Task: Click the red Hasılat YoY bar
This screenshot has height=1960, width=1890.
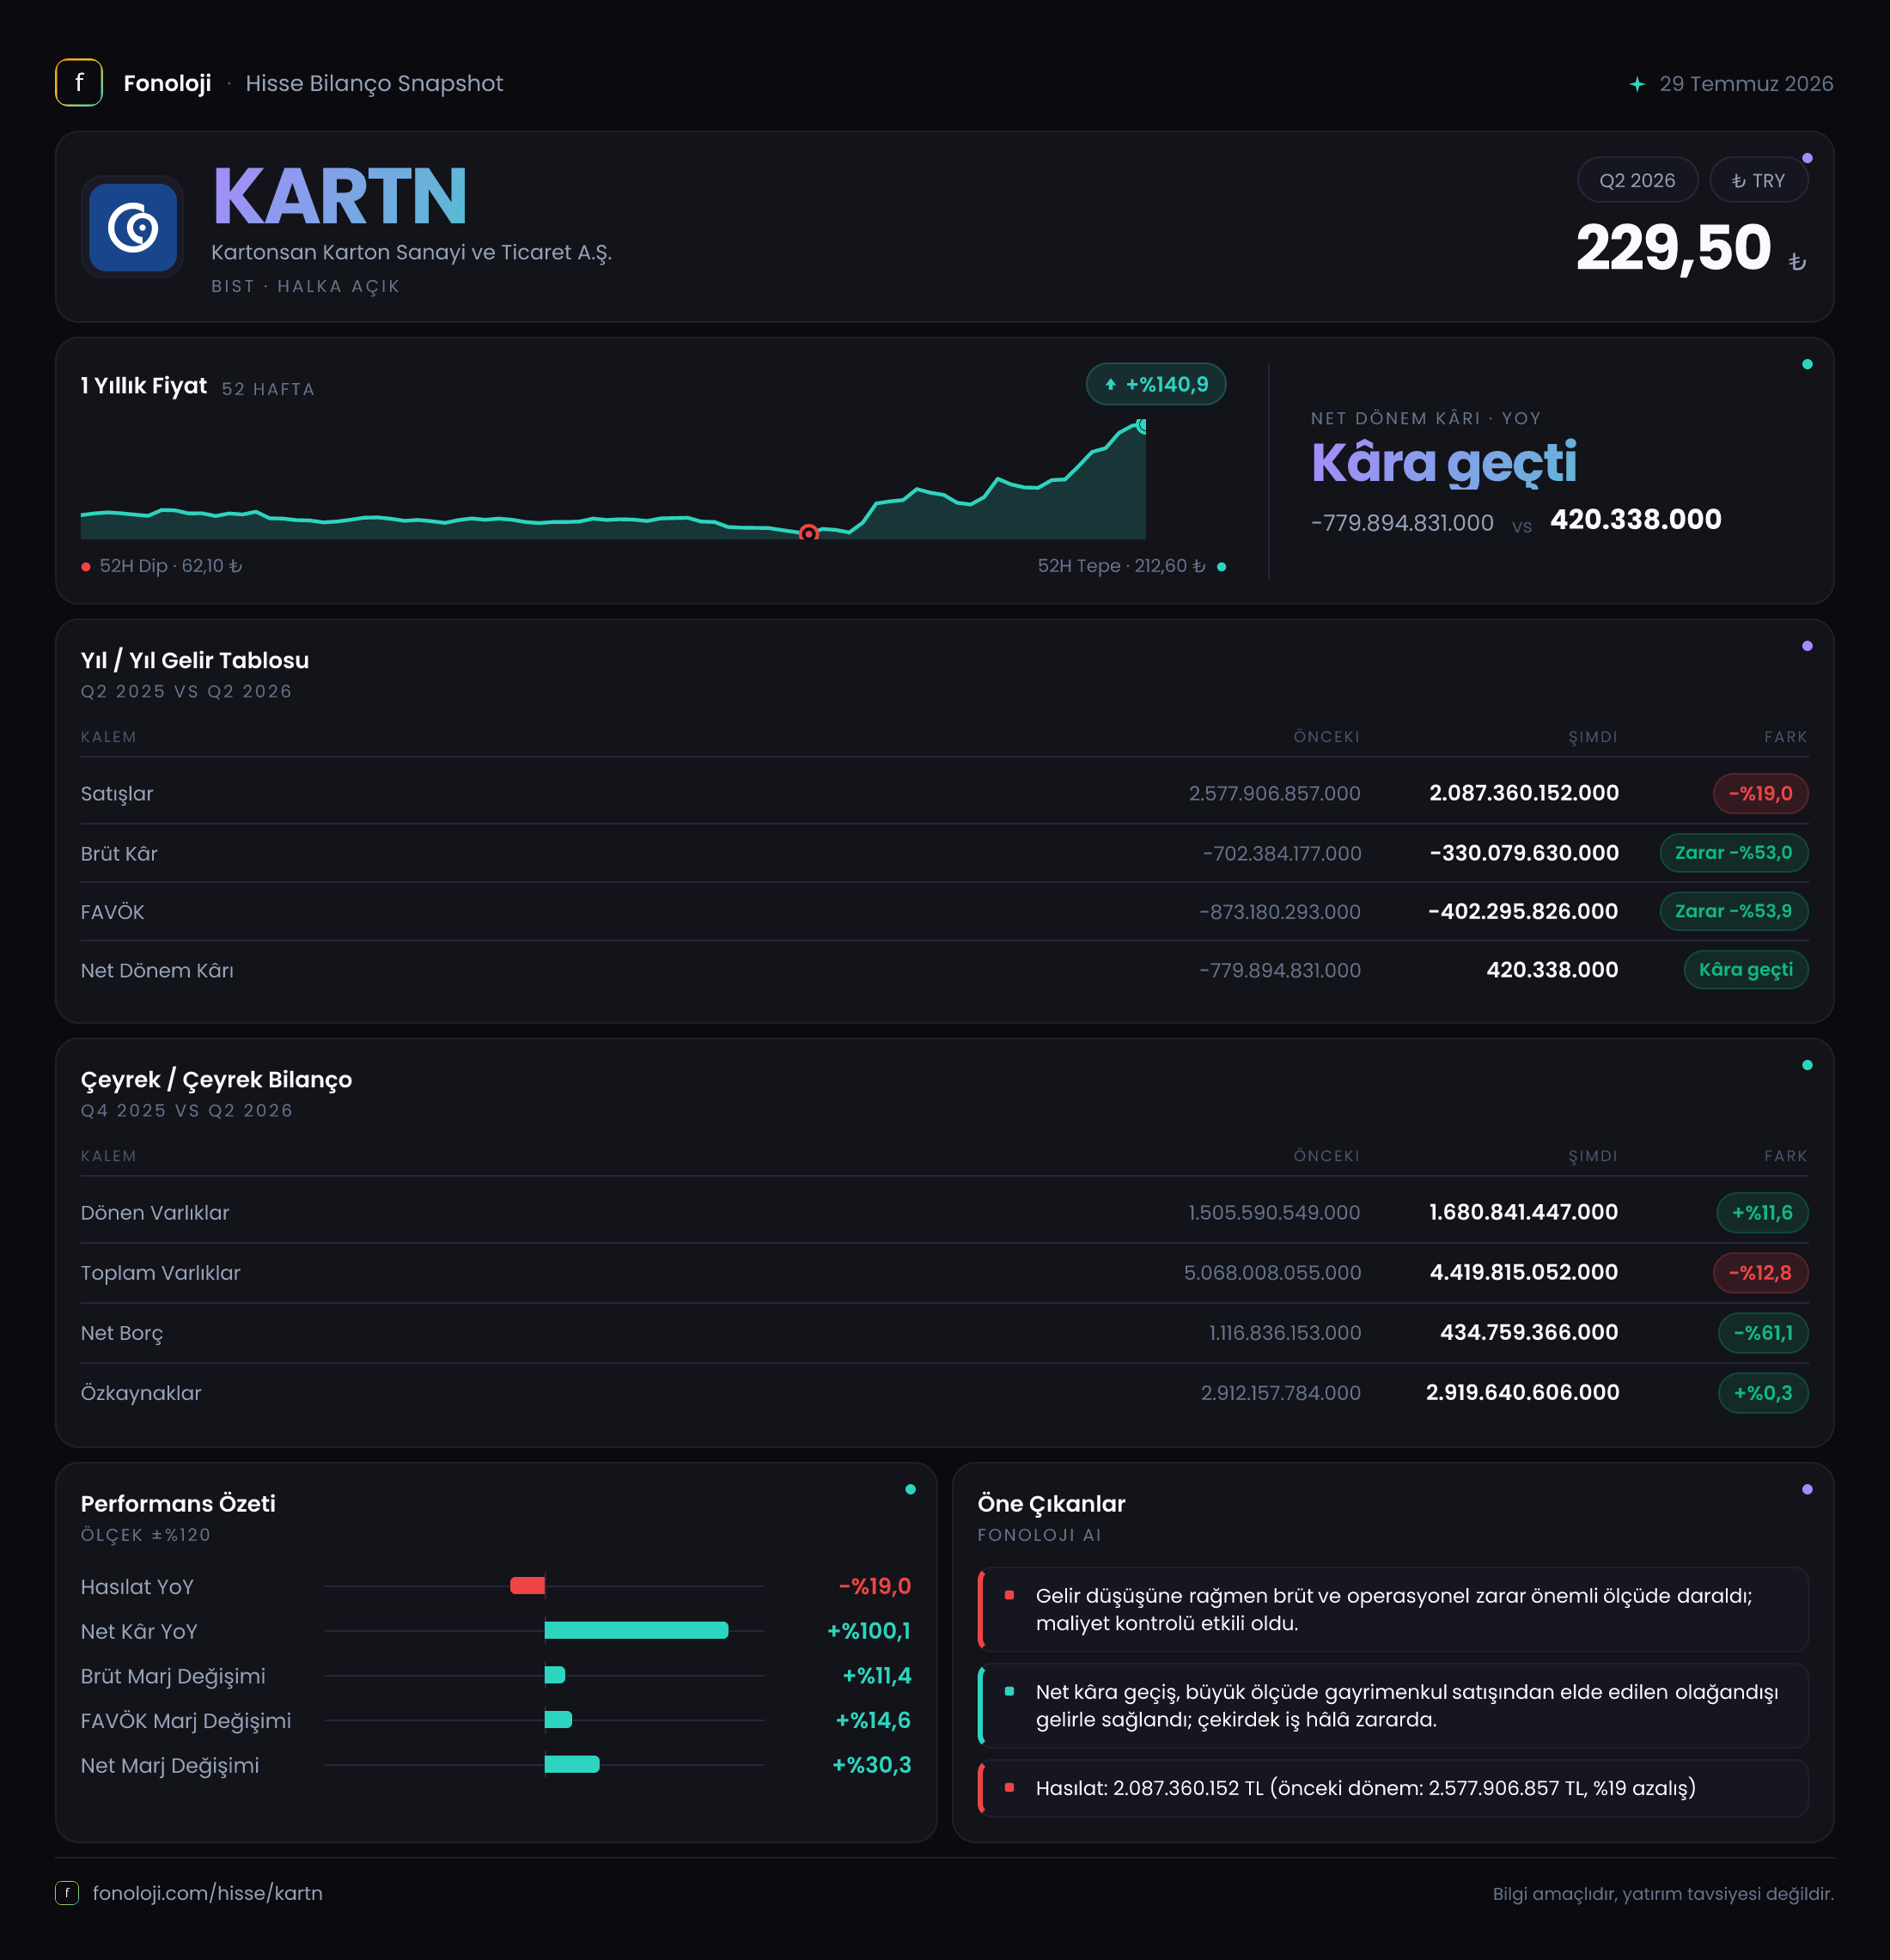Action: (x=527, y=1585)
